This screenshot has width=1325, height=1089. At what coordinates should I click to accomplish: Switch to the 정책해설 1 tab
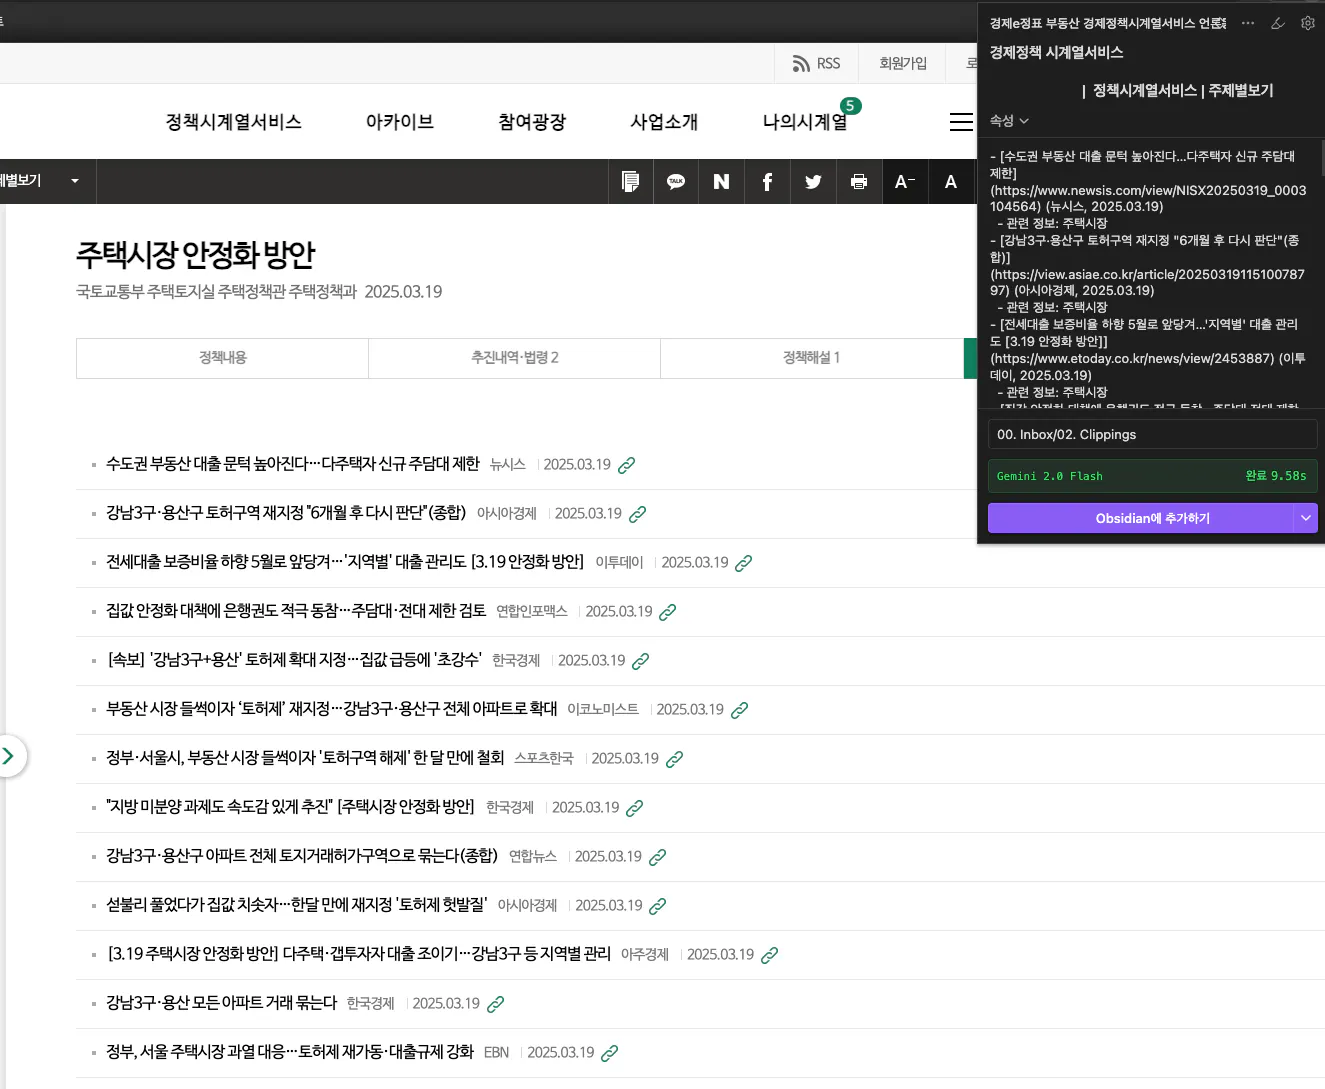click(811, 358)
